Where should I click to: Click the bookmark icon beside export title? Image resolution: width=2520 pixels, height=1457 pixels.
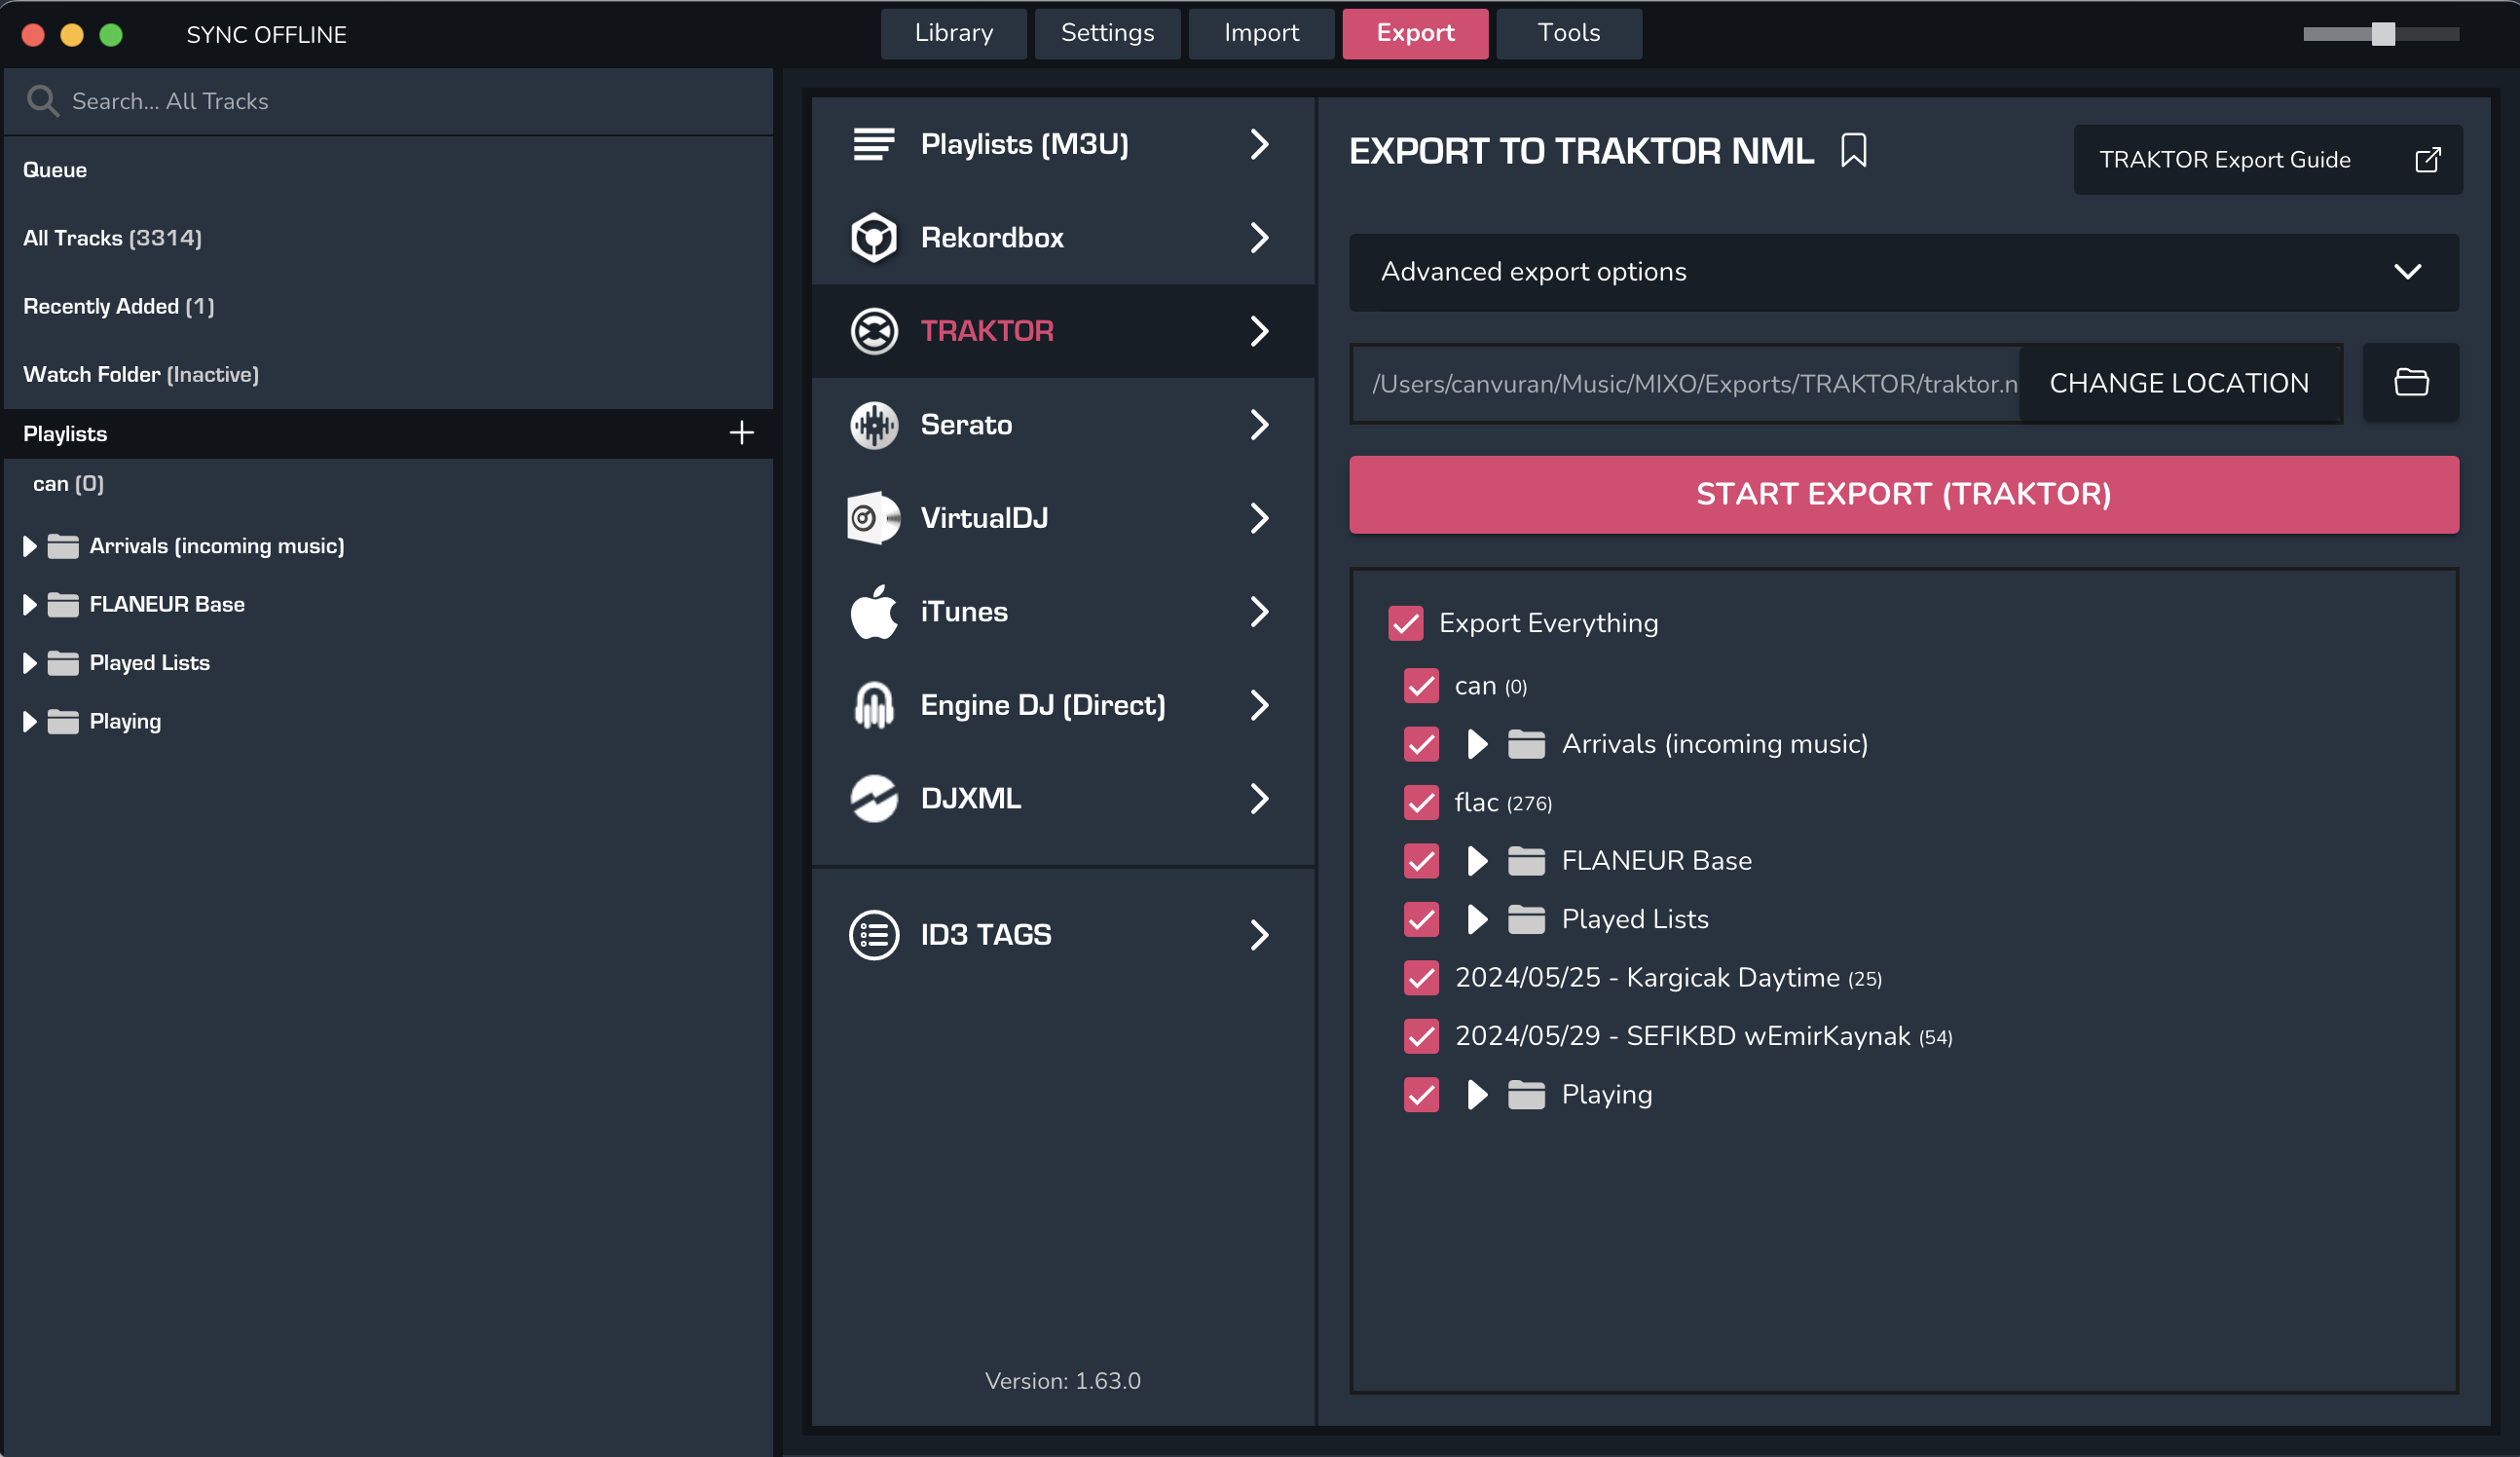pos(1853,151)
